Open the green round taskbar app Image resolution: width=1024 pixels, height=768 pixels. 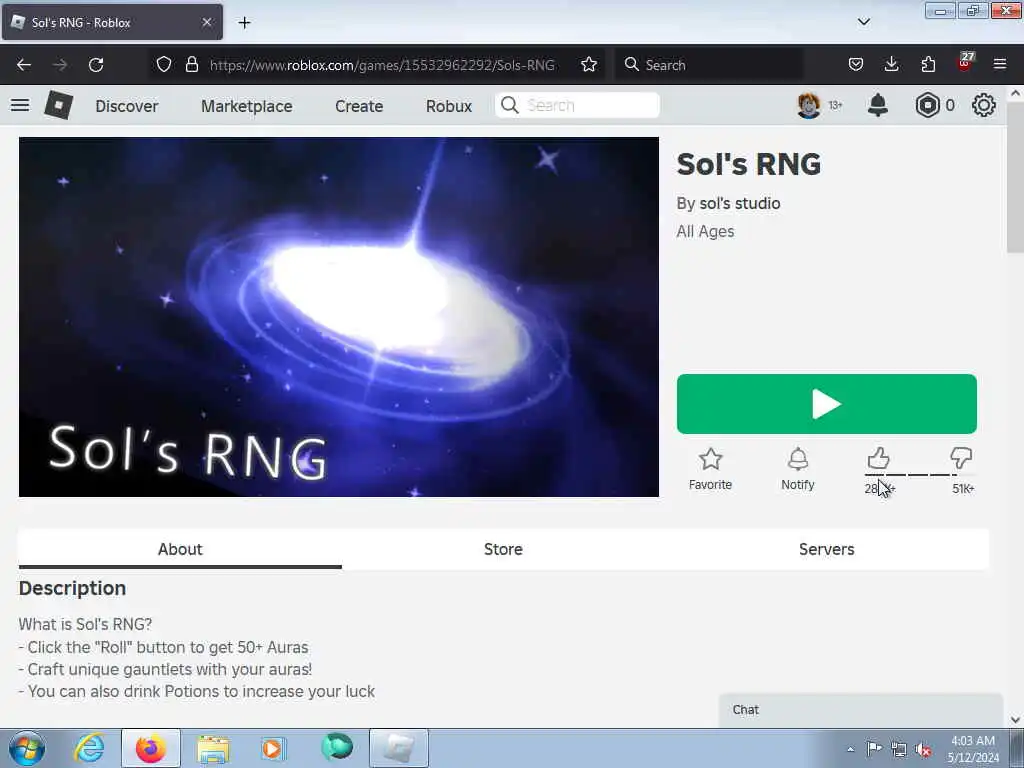point(337,747)
